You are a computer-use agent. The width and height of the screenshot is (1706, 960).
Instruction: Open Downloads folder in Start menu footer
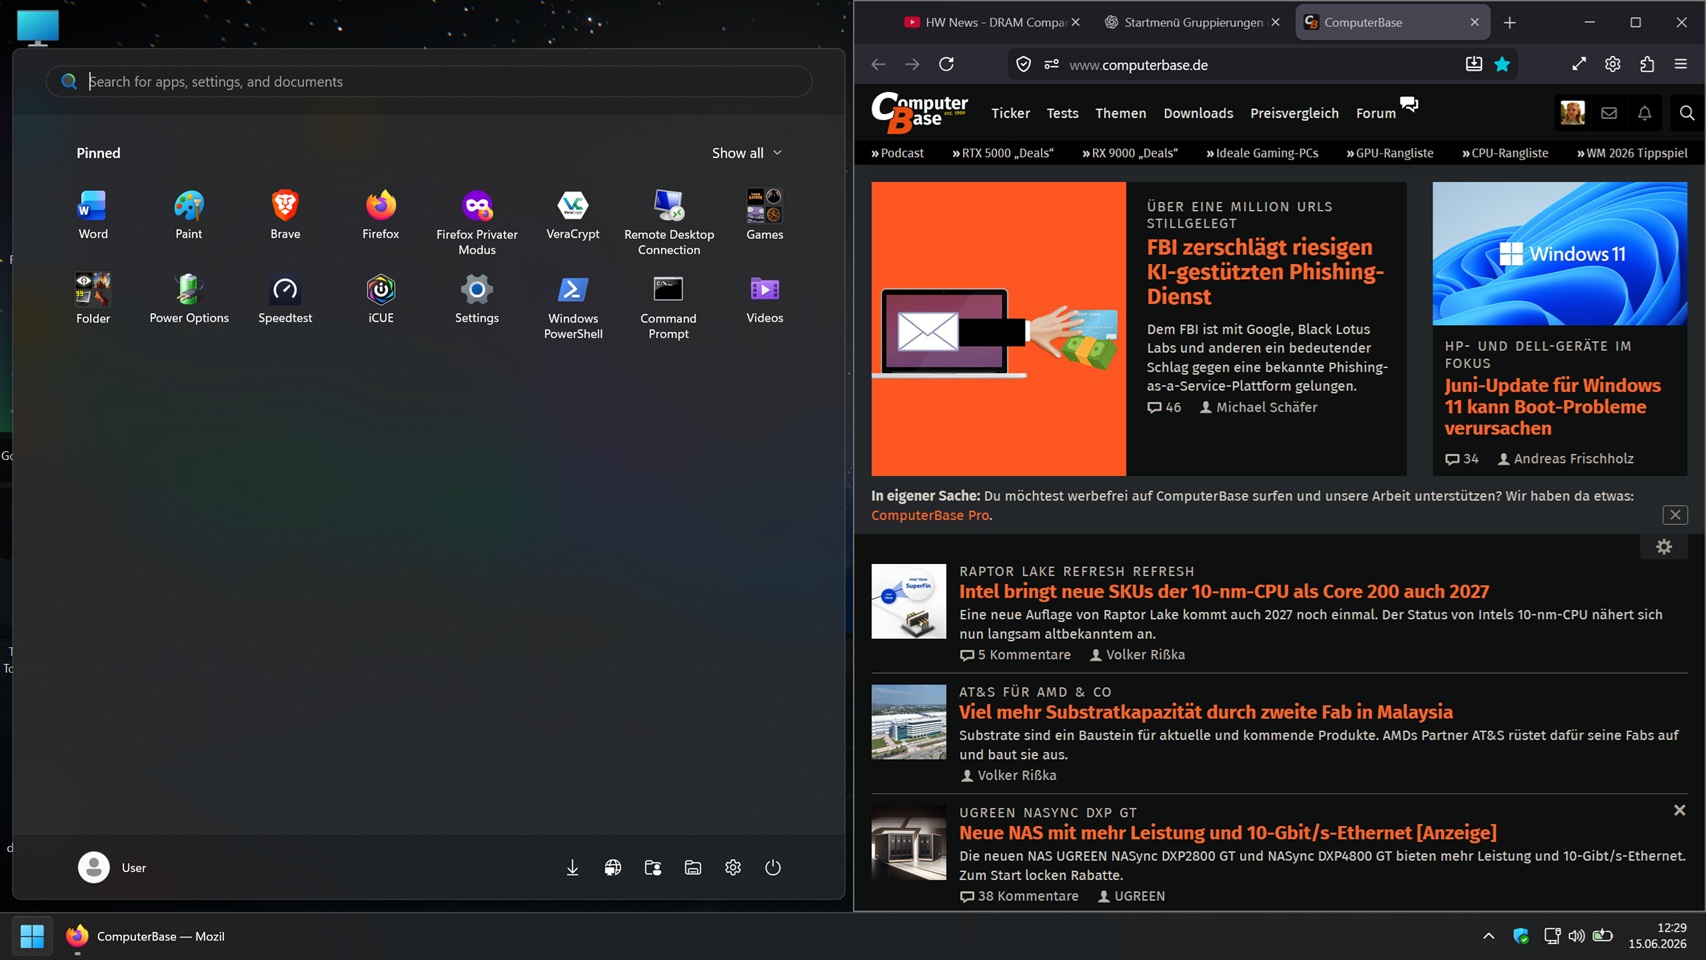573,868
